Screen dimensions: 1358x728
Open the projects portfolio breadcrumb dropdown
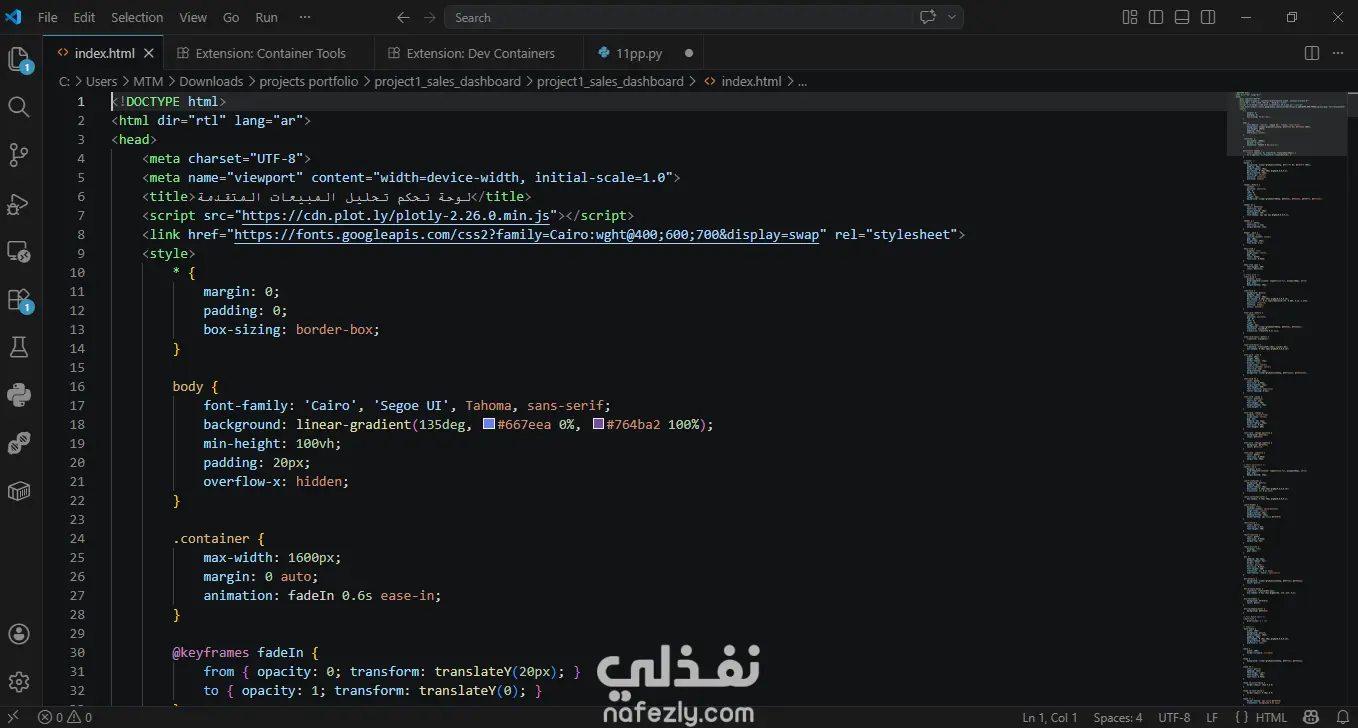tap(308, 81)
